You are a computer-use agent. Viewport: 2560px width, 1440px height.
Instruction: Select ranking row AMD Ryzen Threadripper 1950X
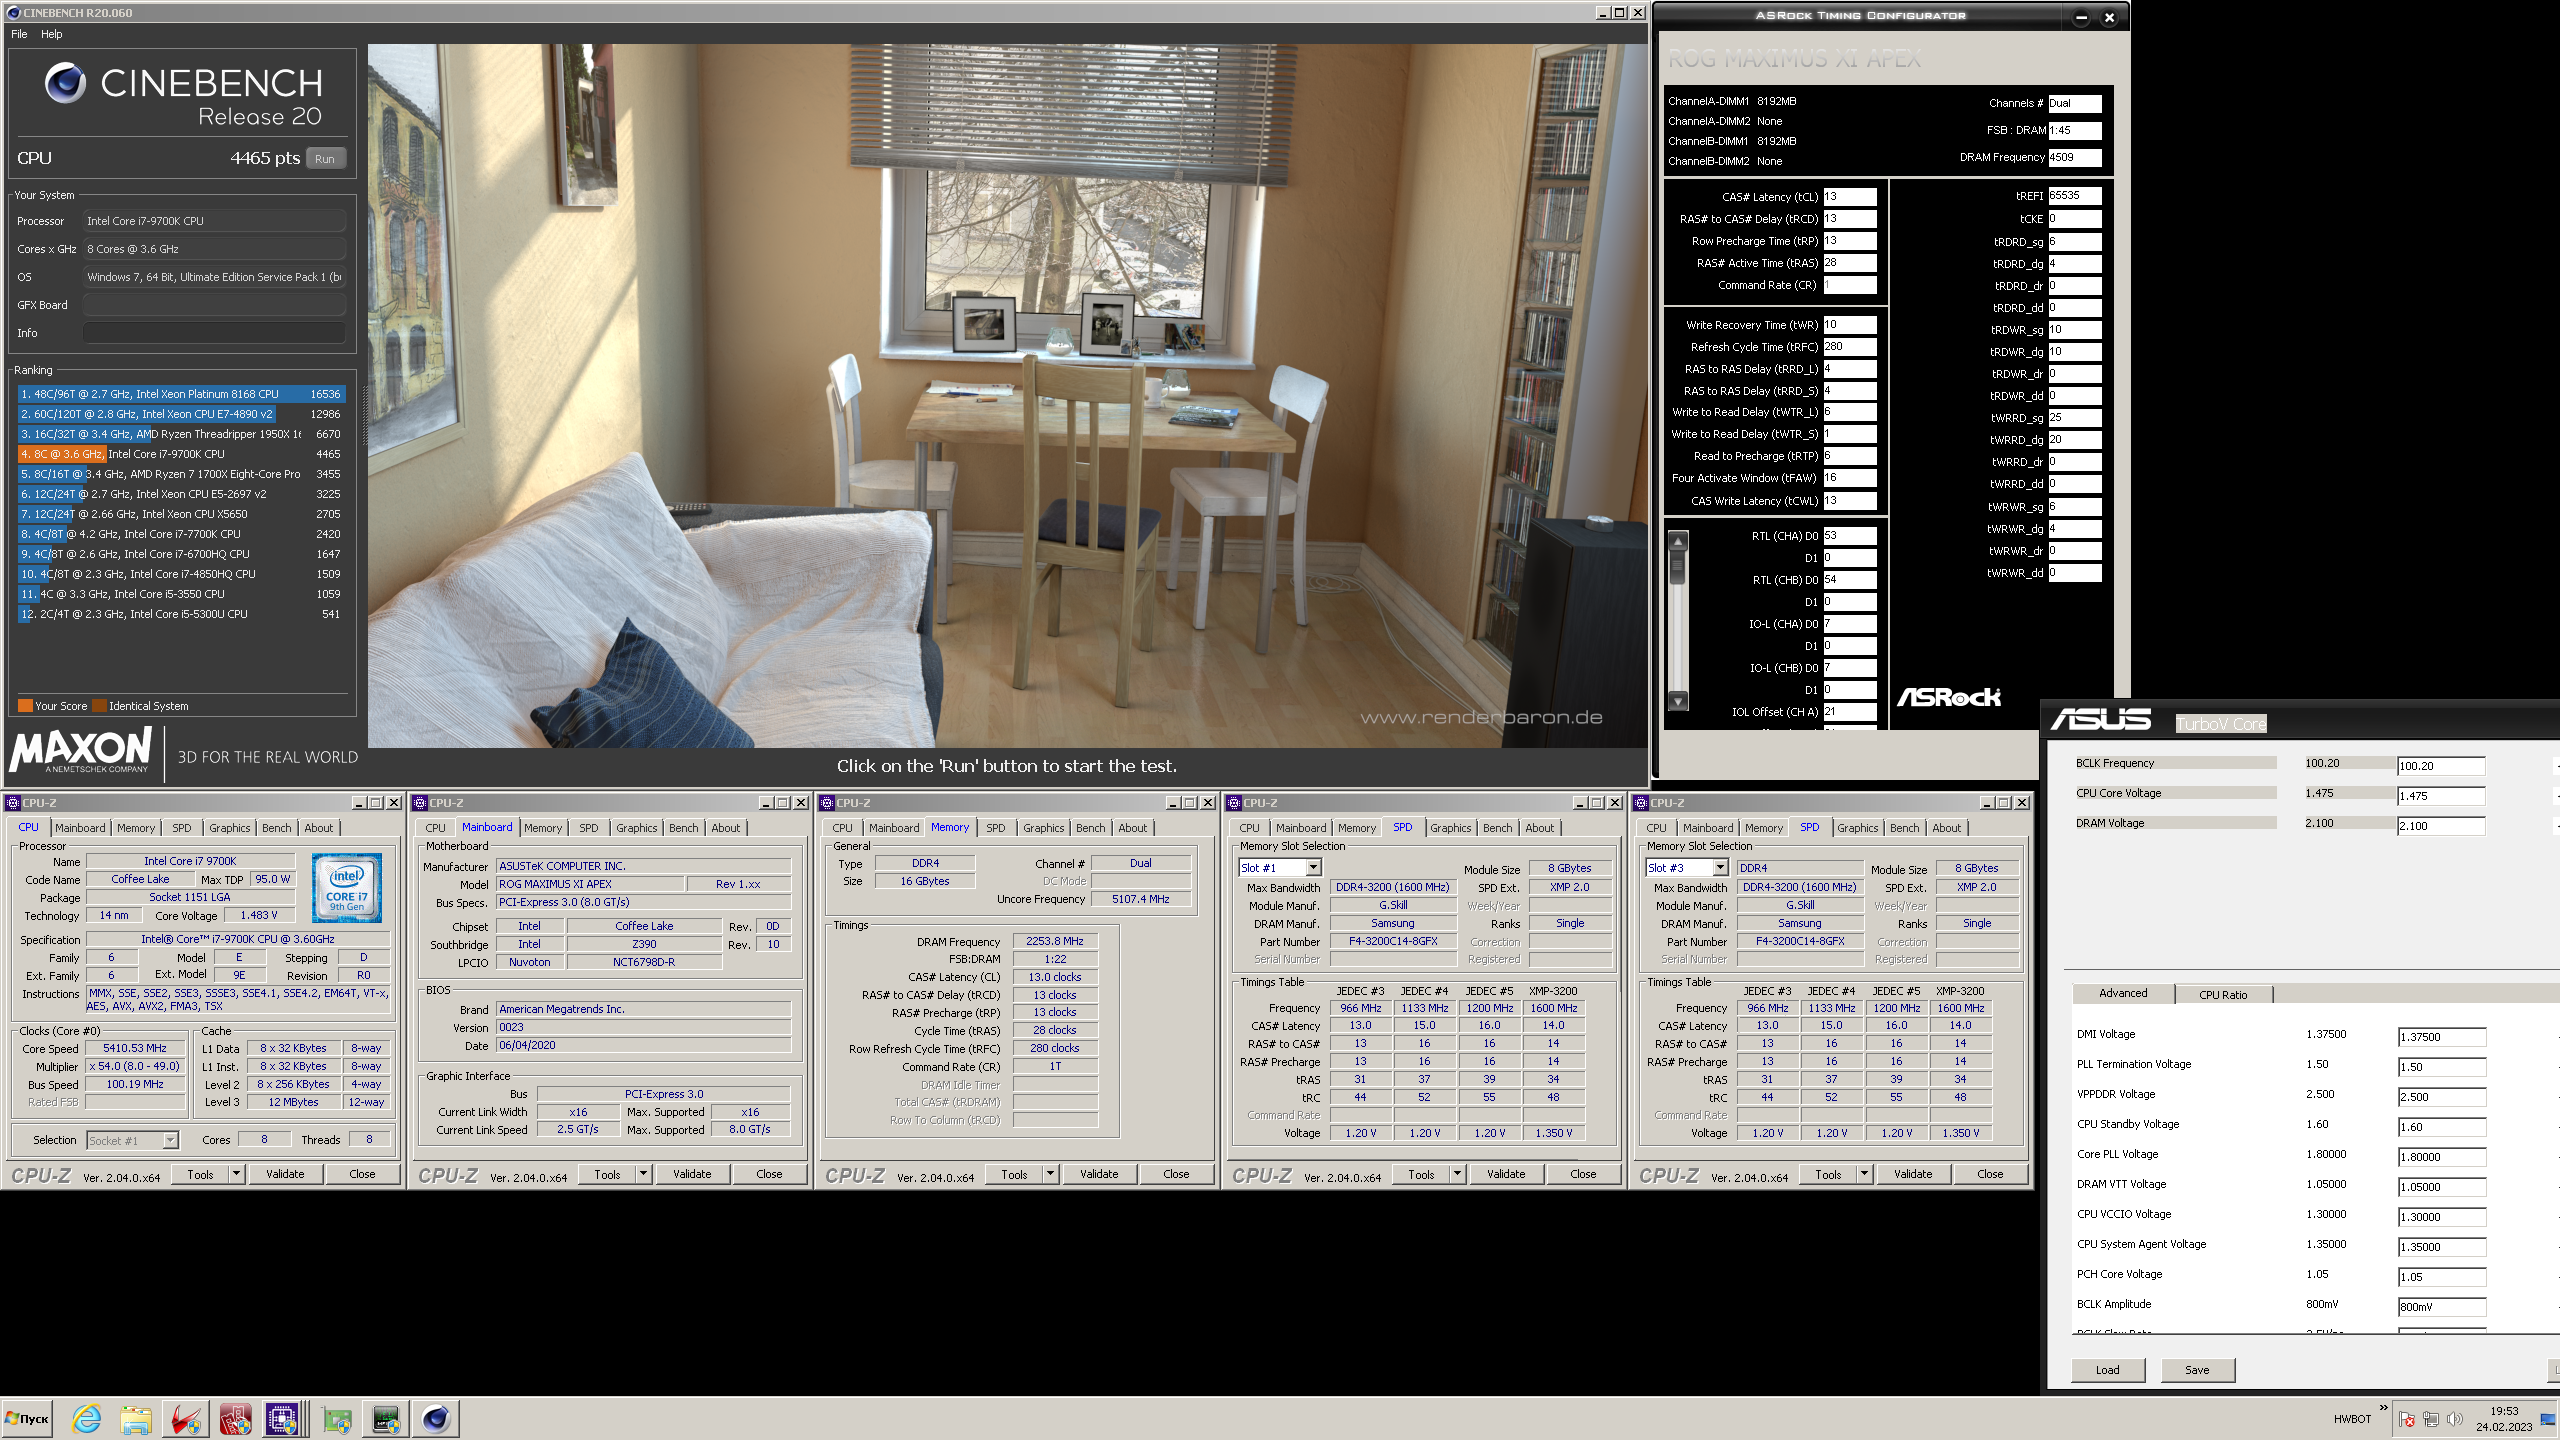181,434
